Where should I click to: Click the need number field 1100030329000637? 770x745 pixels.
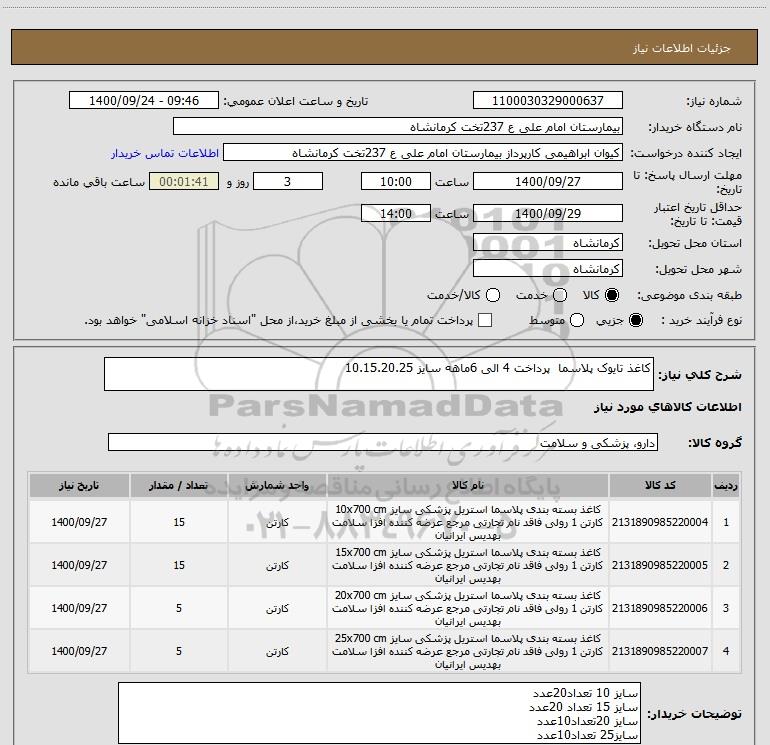coord(548,101)
